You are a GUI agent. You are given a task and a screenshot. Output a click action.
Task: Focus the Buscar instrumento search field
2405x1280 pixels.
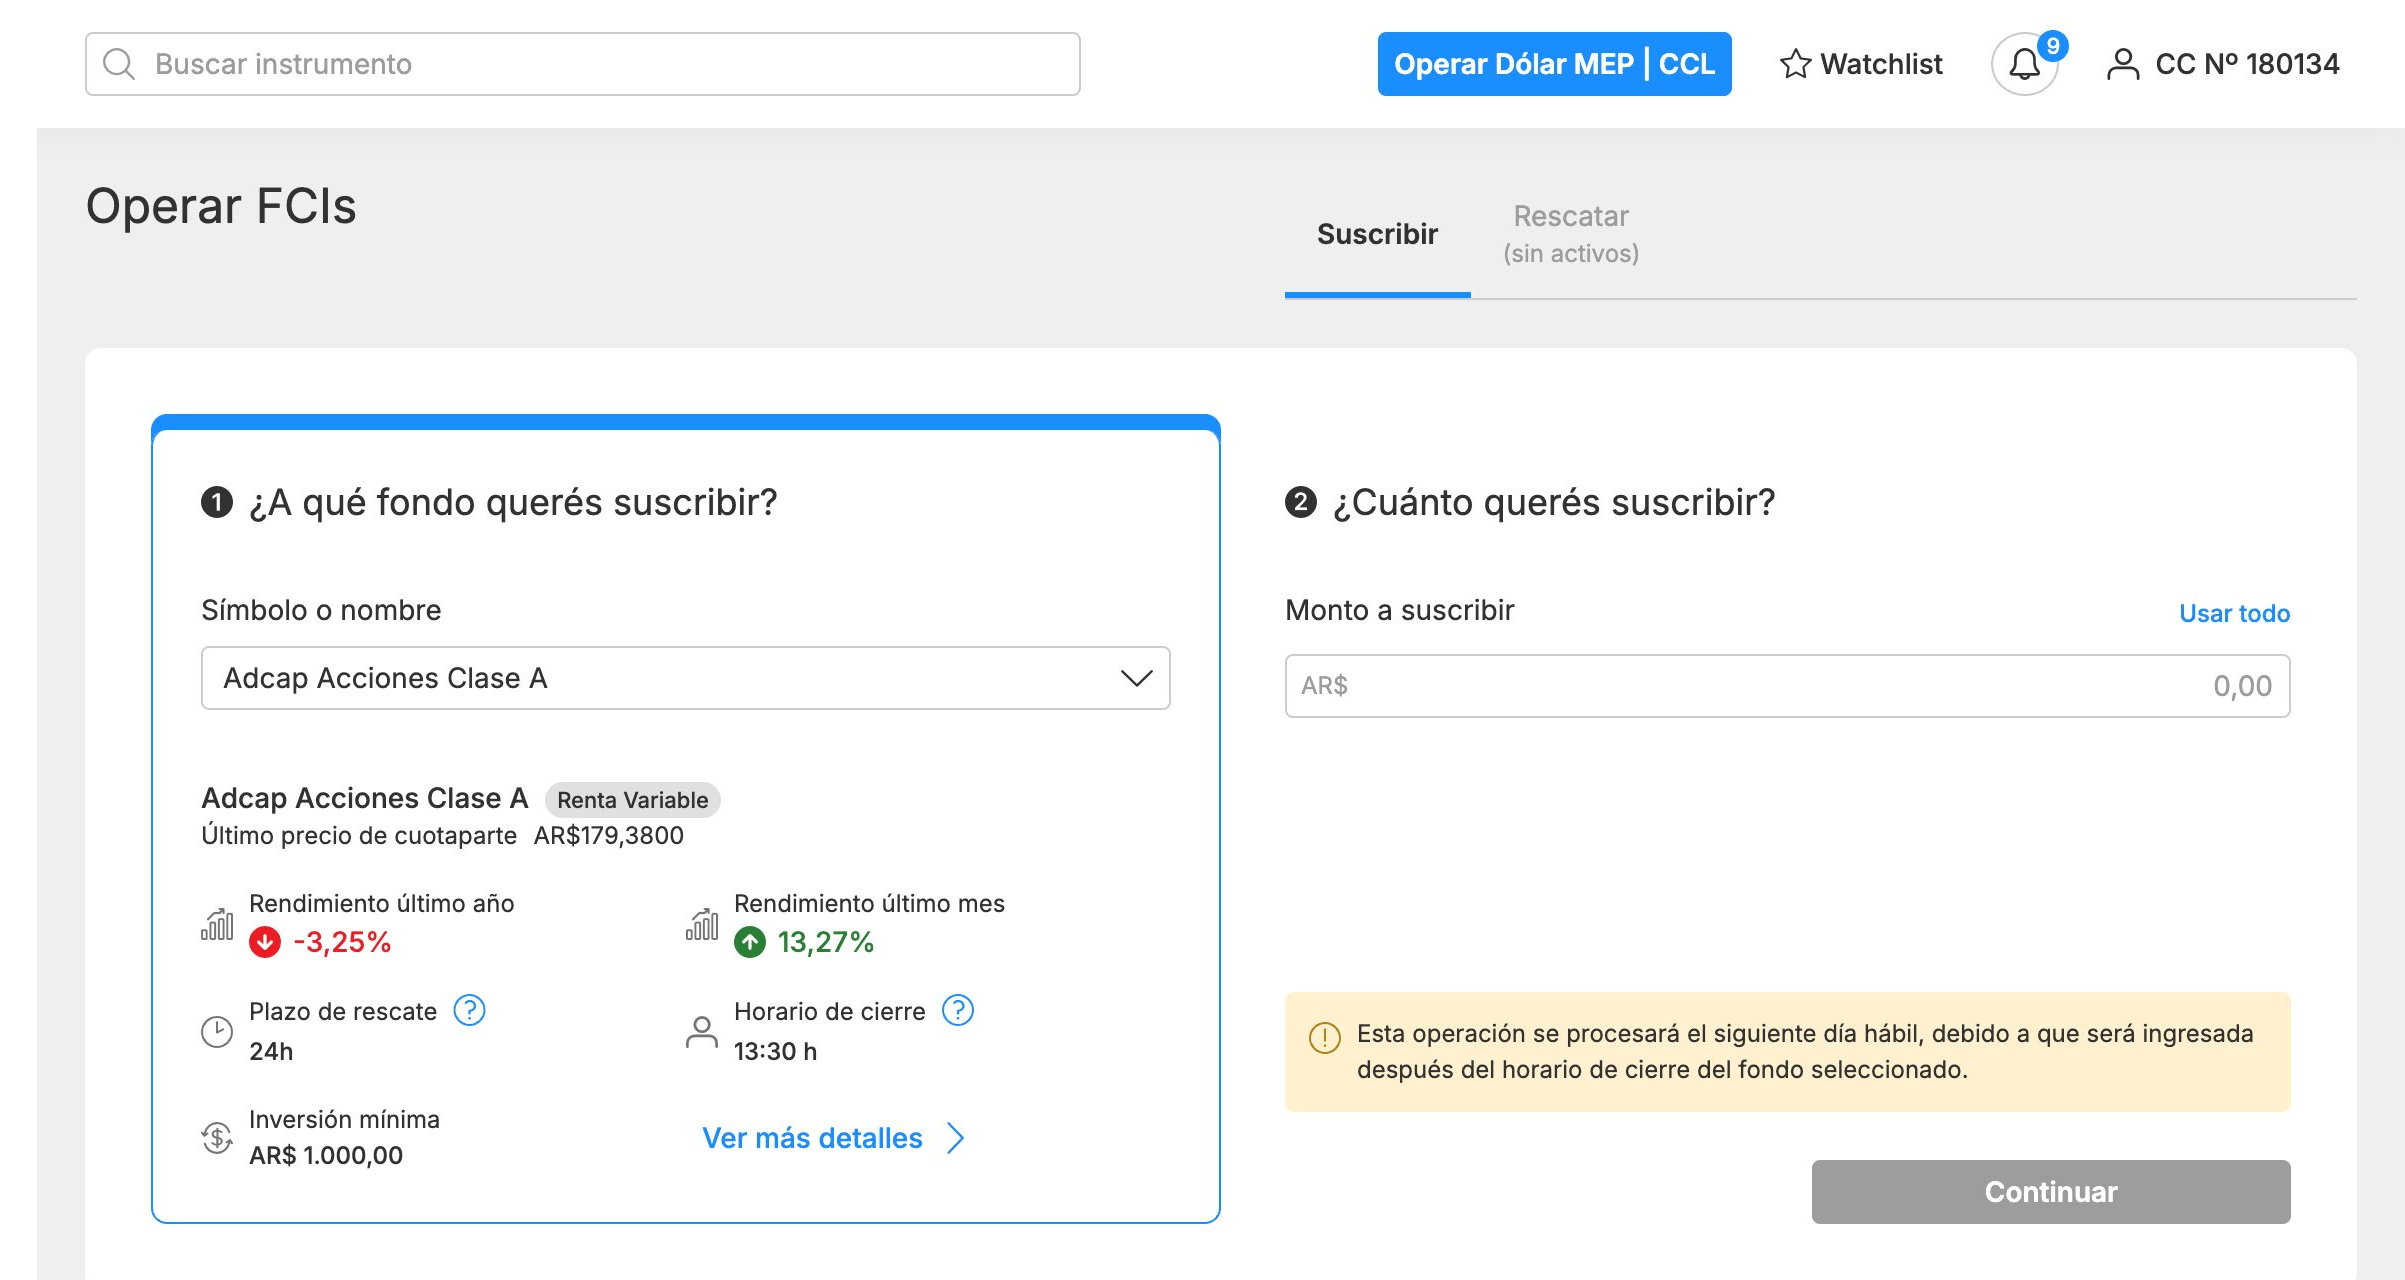point(583,64)
